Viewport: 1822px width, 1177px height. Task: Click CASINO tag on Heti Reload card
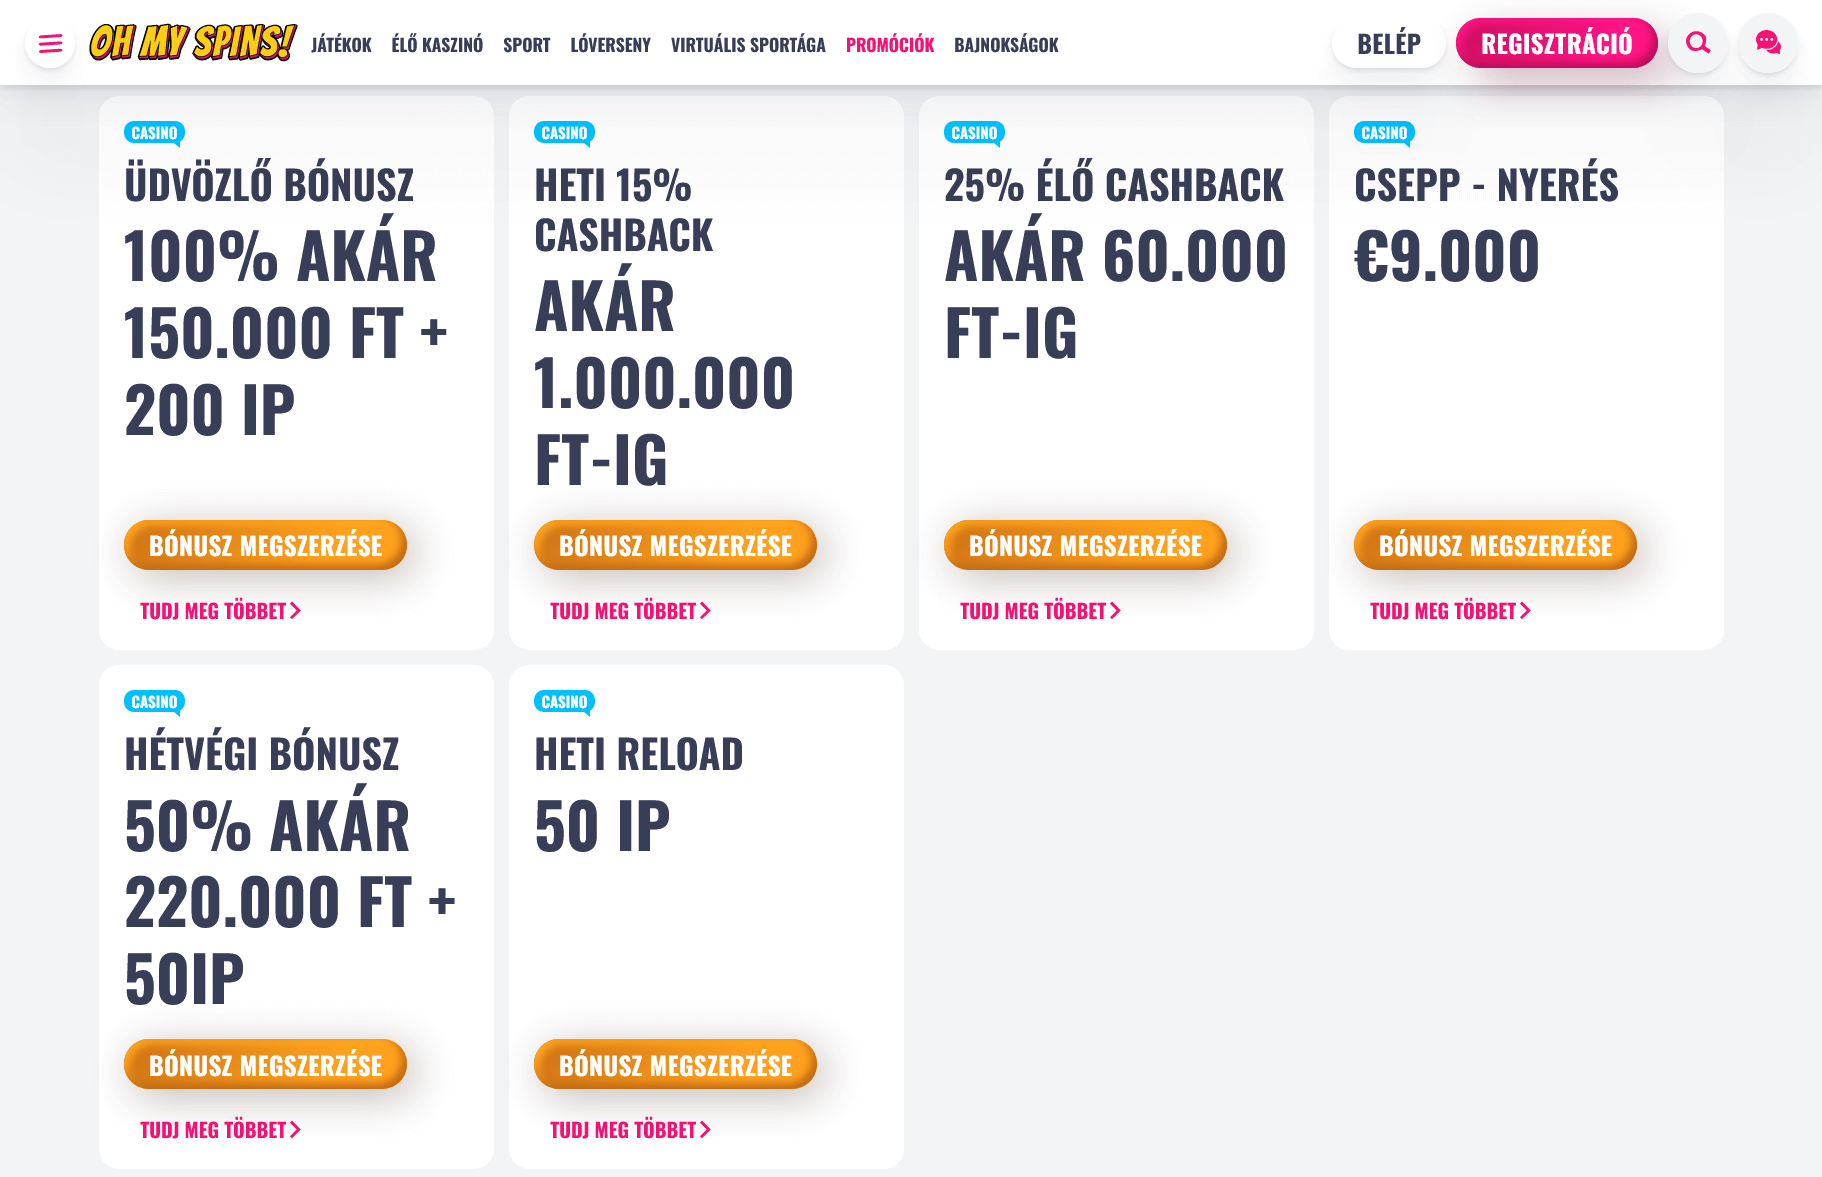tap(564, 702)
